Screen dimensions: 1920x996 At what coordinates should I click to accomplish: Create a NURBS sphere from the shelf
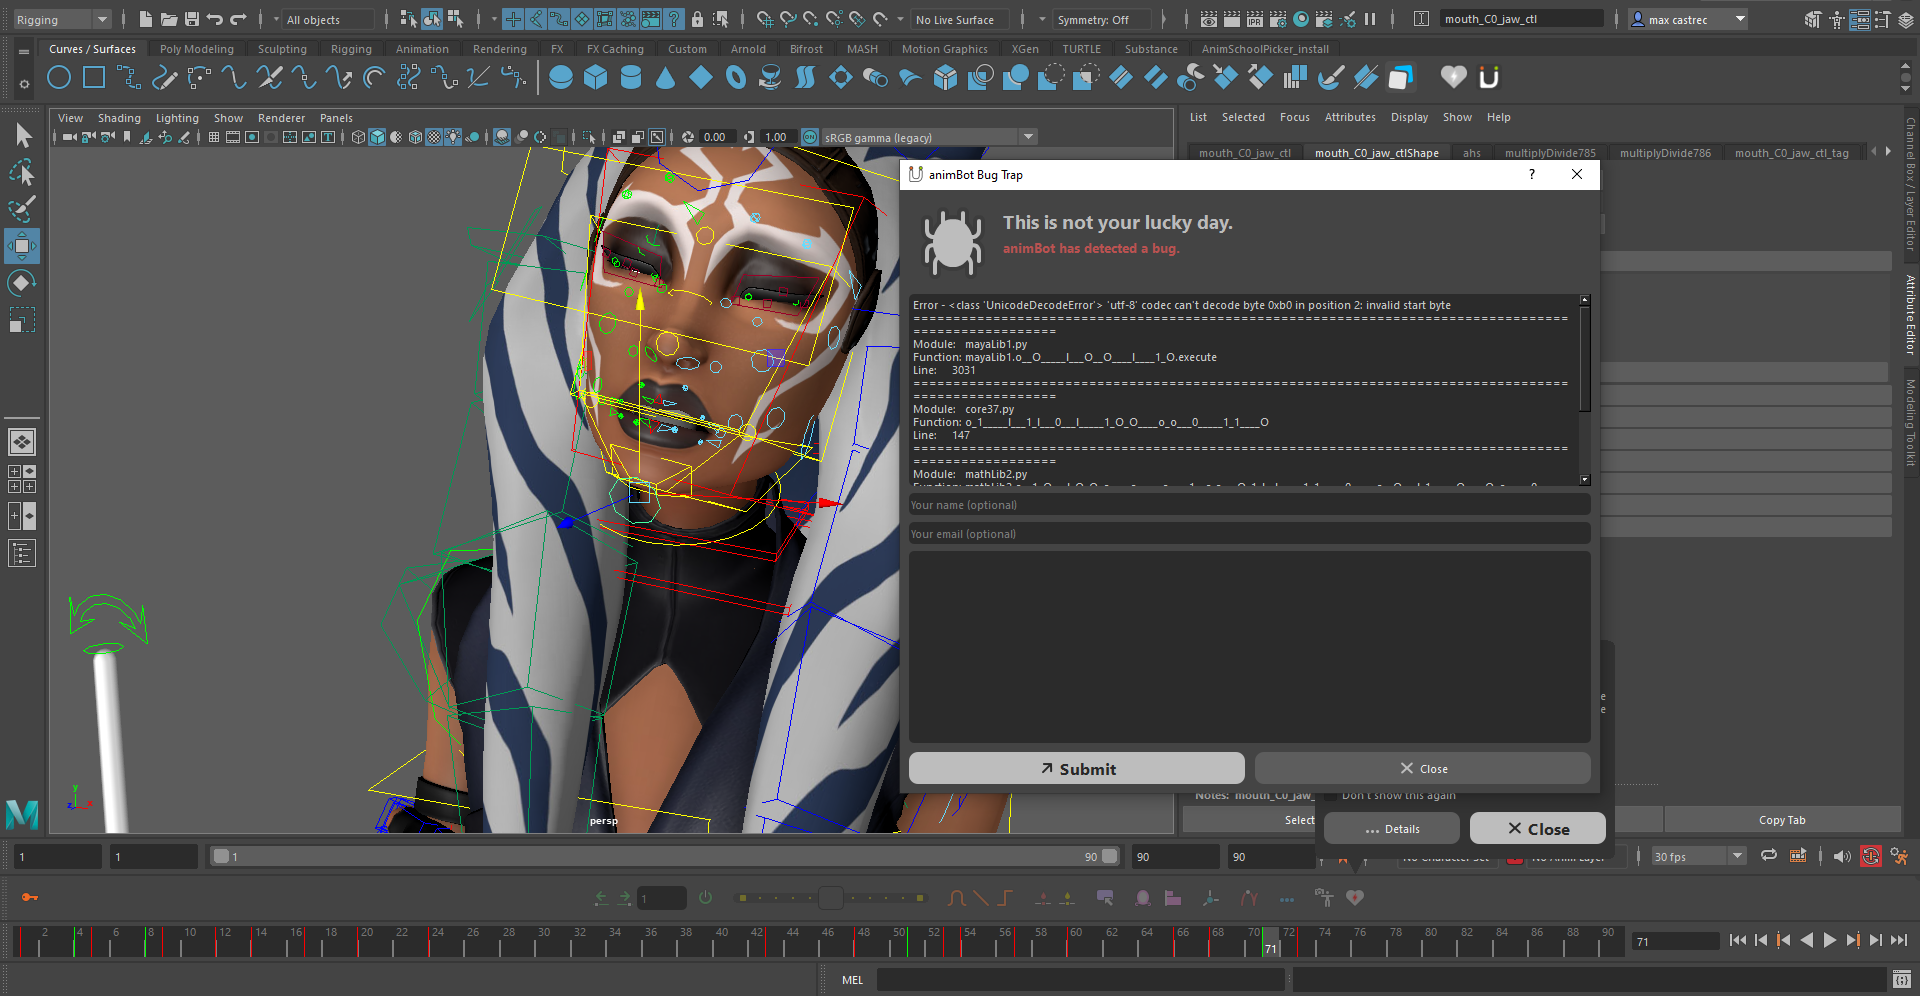coord(561,77)
